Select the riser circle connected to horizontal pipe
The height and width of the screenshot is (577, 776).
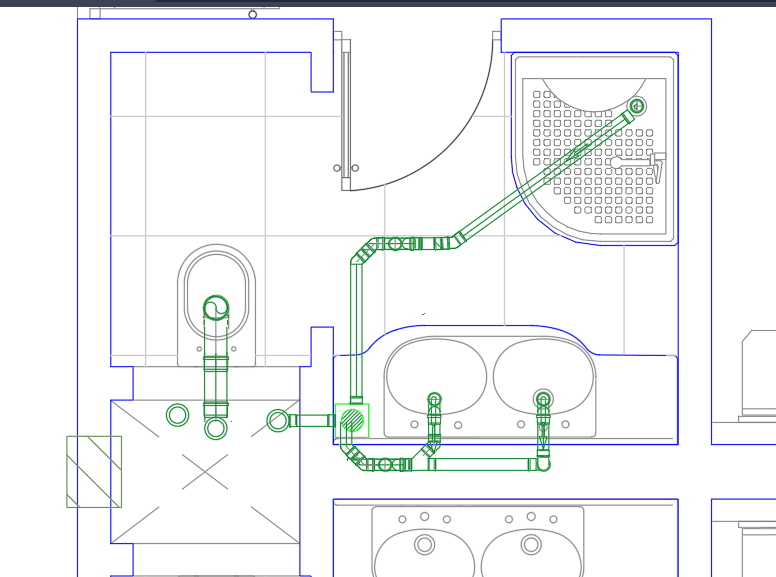coord(278,421)
